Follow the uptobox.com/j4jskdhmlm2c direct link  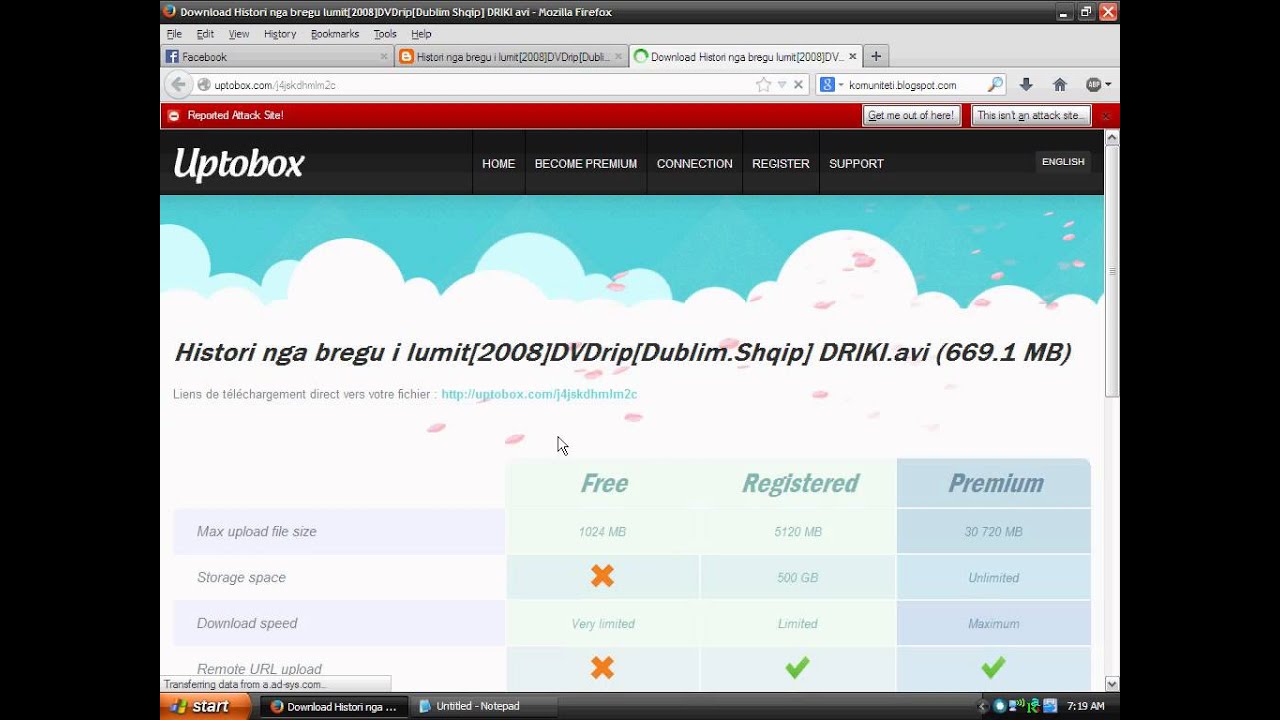[x=539, y=394]
